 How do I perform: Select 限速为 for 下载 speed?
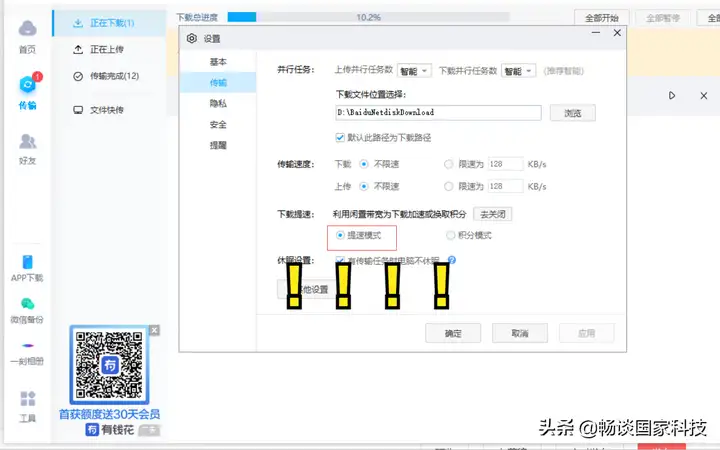449,164
